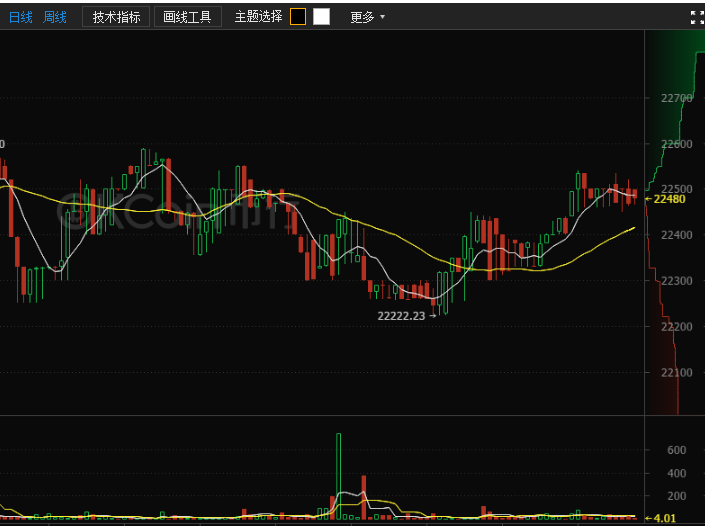This screenshot has width=705, height=526.
Task: Click the fullscreen expand icon
Action: click(x=697, y=17)
